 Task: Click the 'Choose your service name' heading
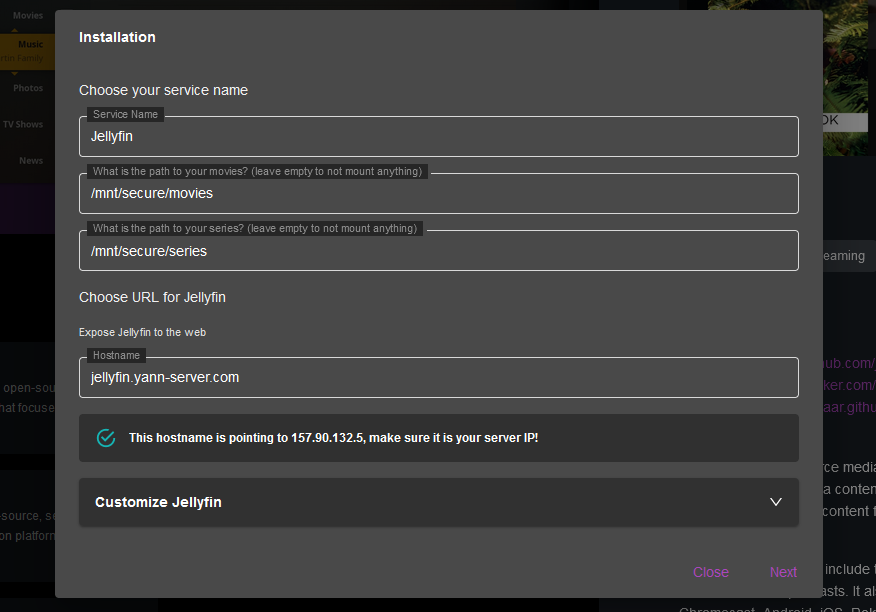point(163,90)
